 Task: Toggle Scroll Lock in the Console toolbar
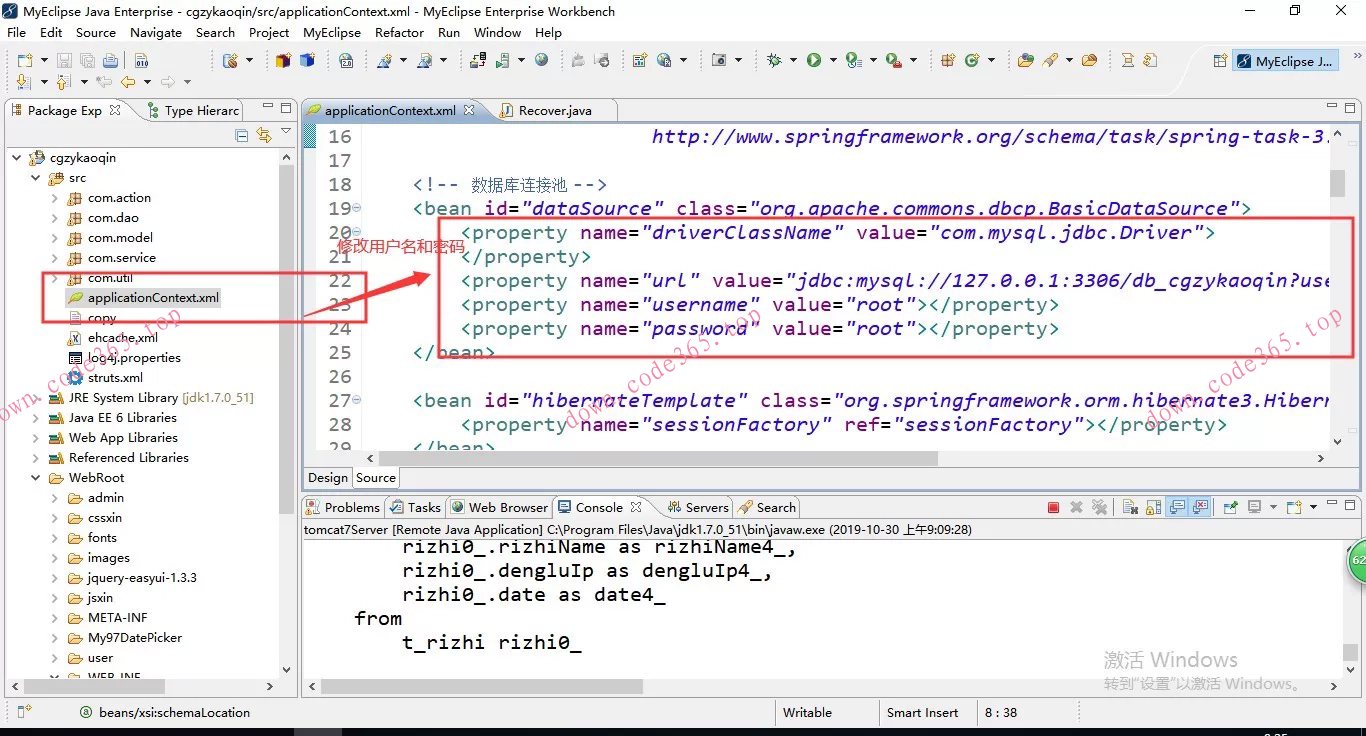click(x=1154, y=508)
